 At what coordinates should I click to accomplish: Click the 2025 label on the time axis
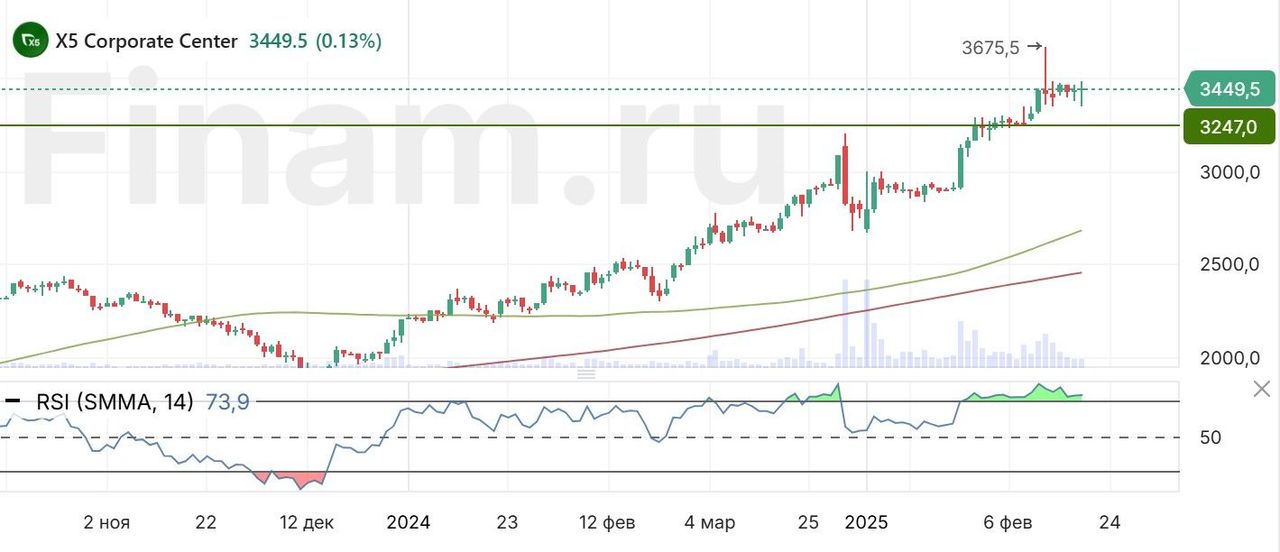(x=865, y=522)
